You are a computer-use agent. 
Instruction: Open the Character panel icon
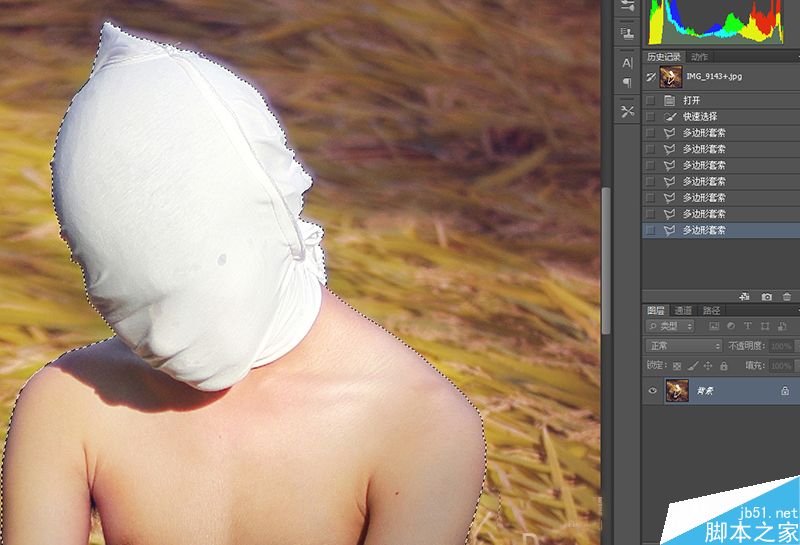tap(627, 63)
